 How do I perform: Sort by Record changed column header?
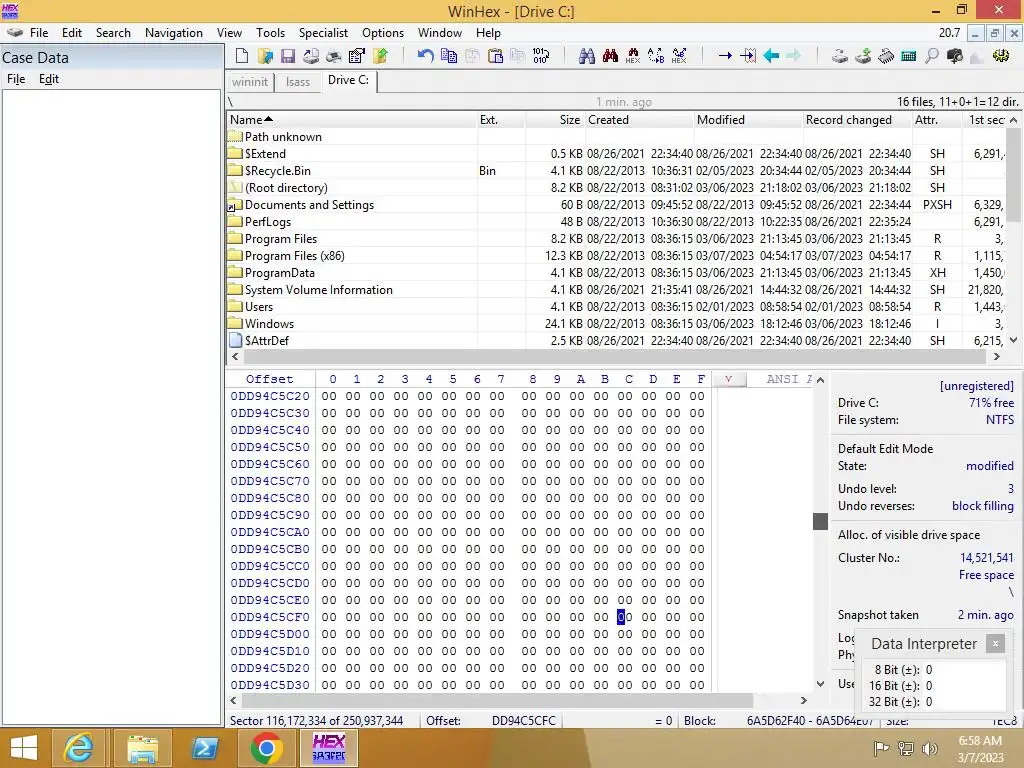tap(857, 120)
